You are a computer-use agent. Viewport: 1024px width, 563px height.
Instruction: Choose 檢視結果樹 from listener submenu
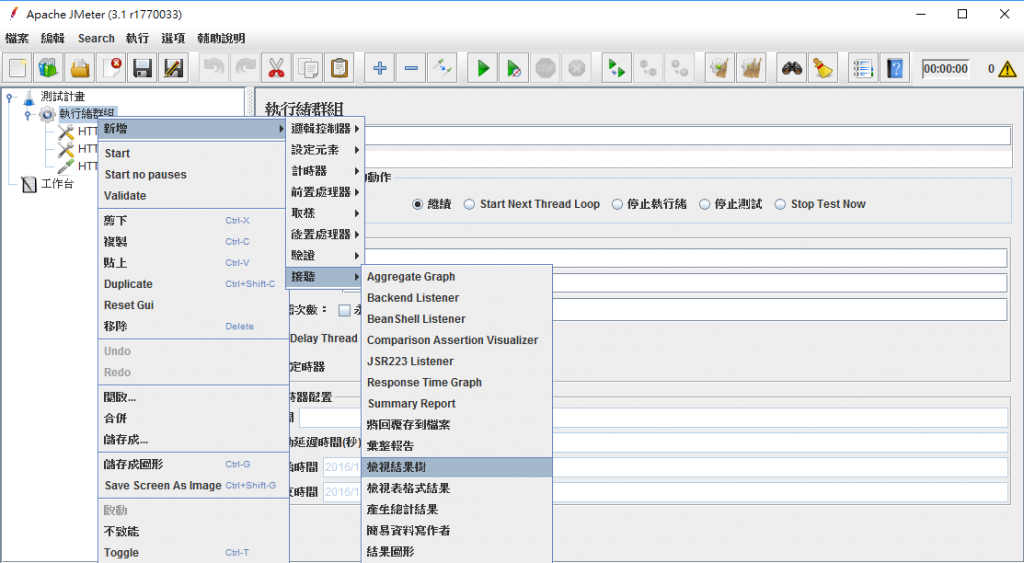click(457, 467)
